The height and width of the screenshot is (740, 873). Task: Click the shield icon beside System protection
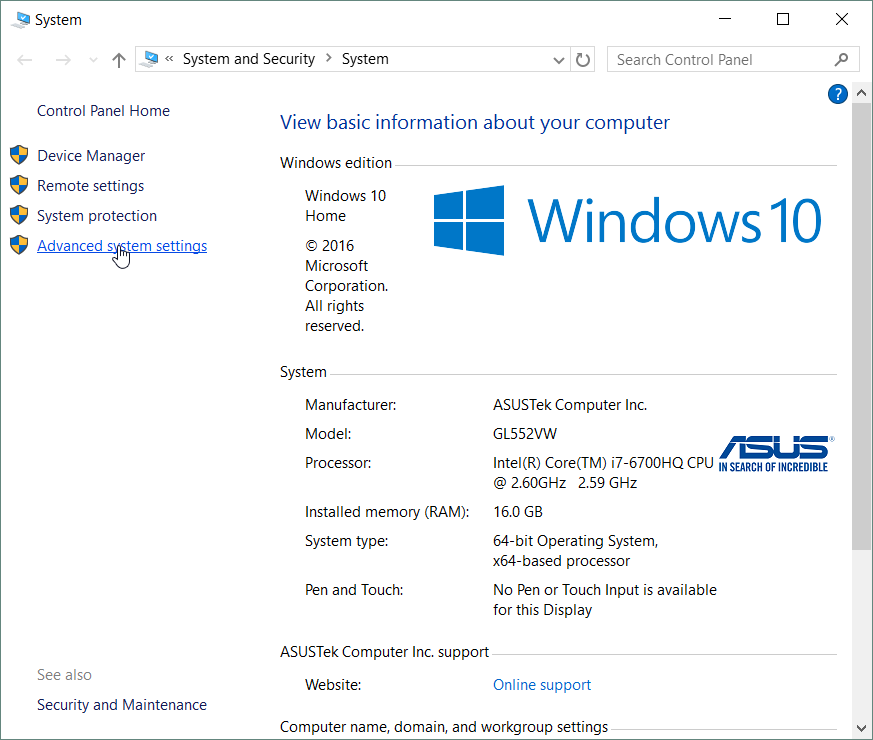(19, 215)
